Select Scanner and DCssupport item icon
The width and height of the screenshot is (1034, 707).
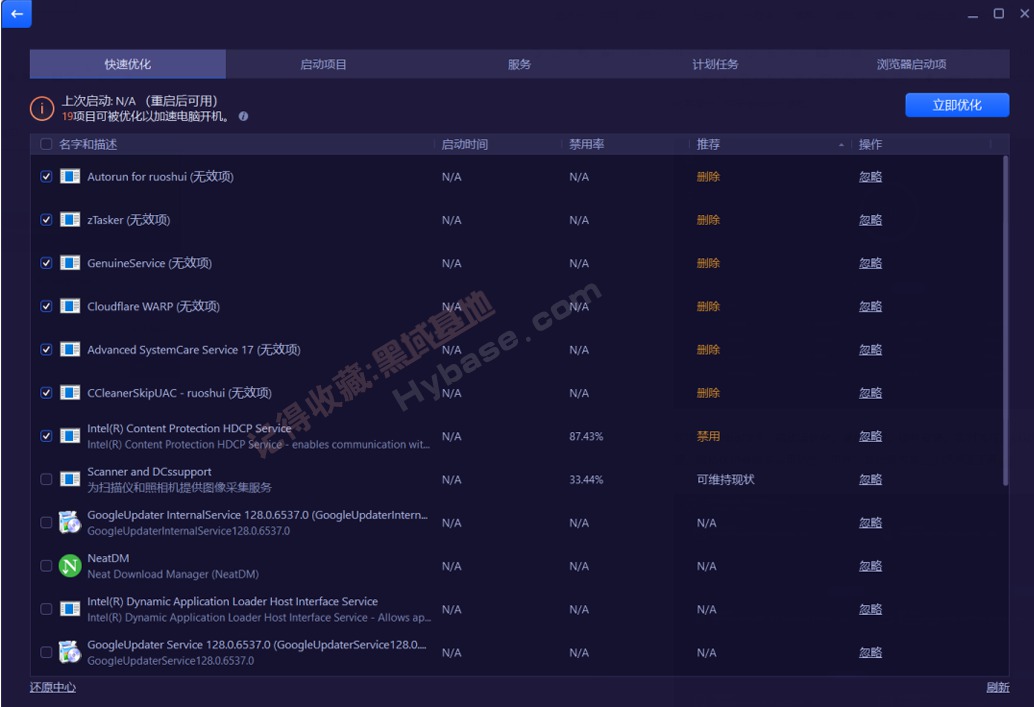(x=70, y=479)
